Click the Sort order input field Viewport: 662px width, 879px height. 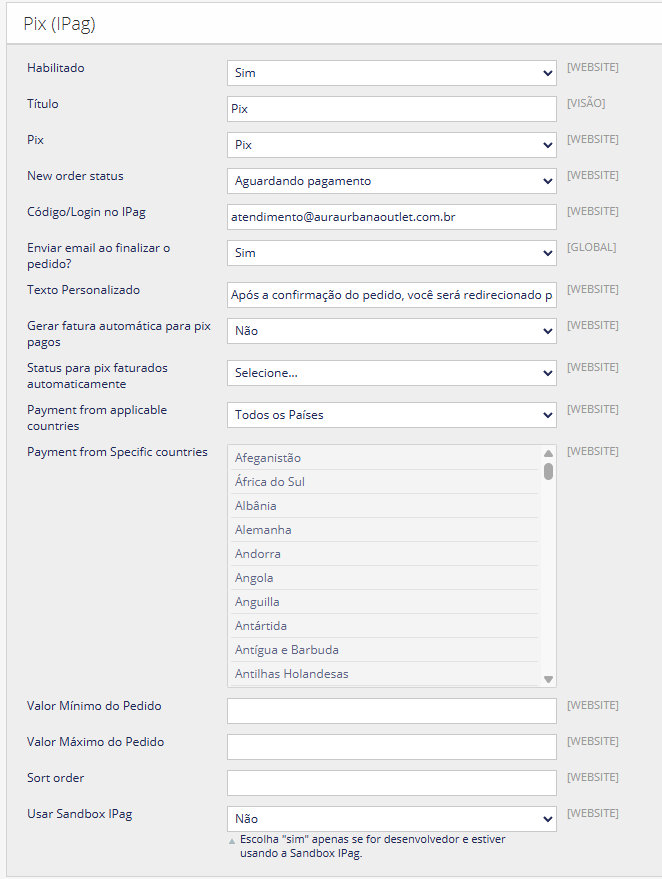click(391, 783)
